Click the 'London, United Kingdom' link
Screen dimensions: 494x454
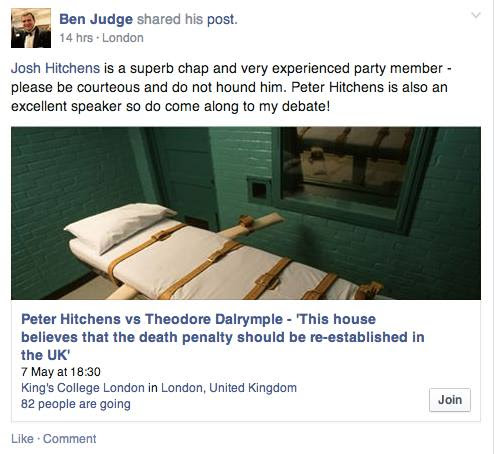pyautogui.click(x=229, y=388)
